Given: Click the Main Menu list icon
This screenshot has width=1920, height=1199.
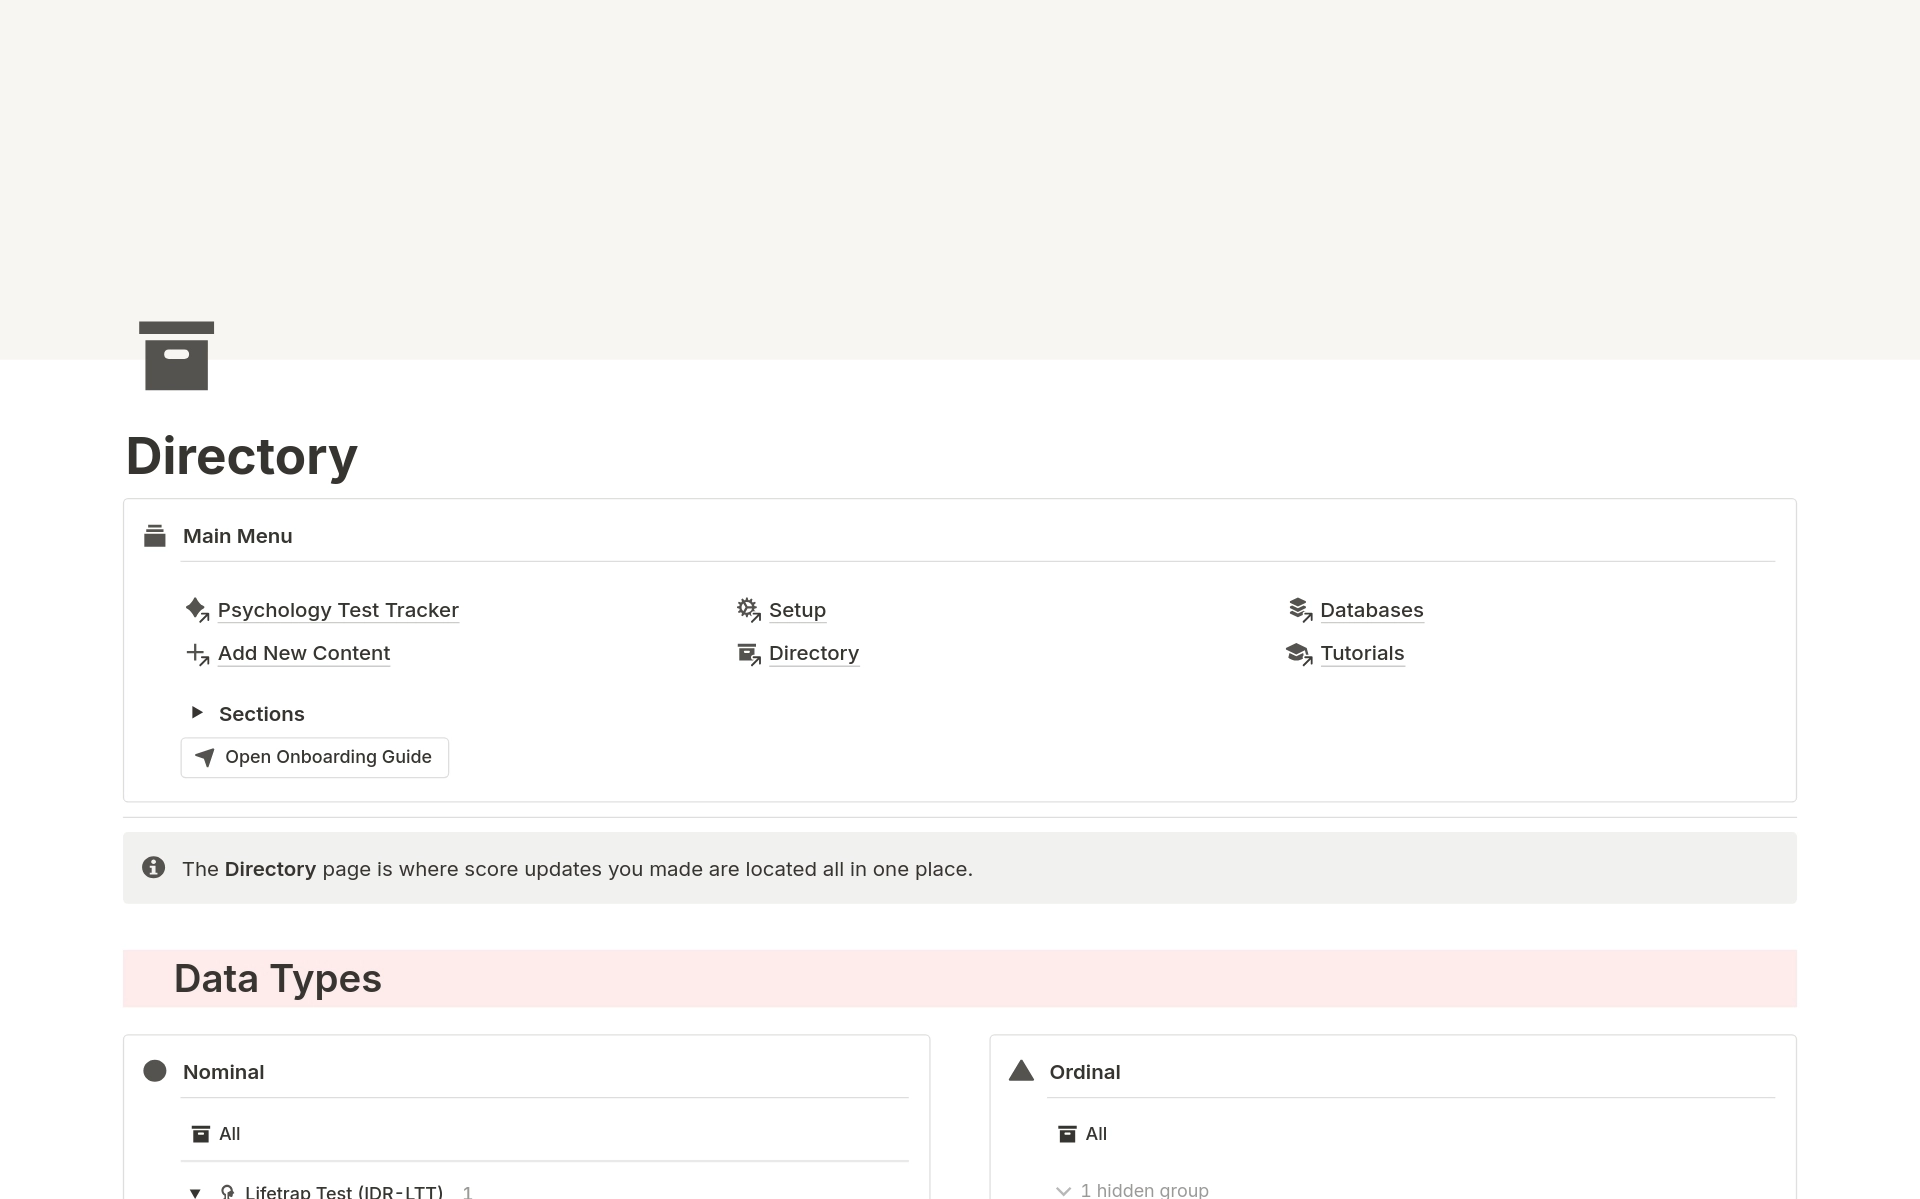Looking at the screenshot, I should 156,535.
